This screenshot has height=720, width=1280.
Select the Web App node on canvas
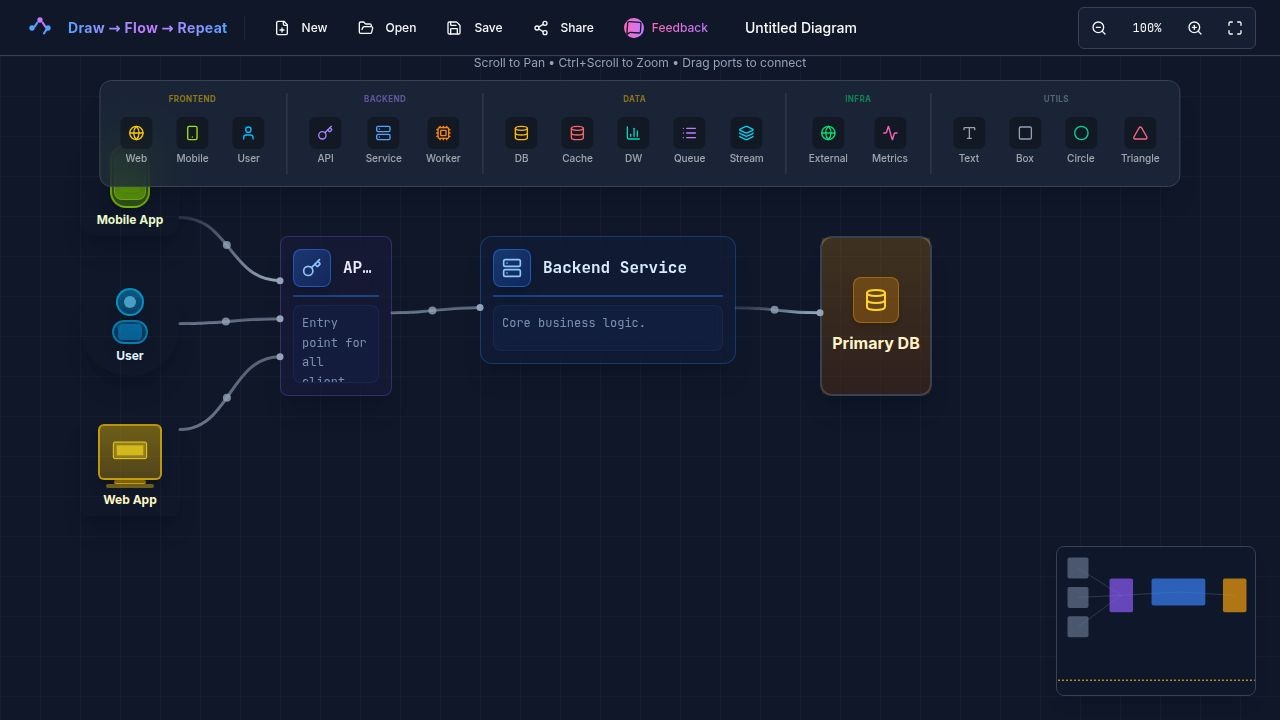click(x=130, y=466)
